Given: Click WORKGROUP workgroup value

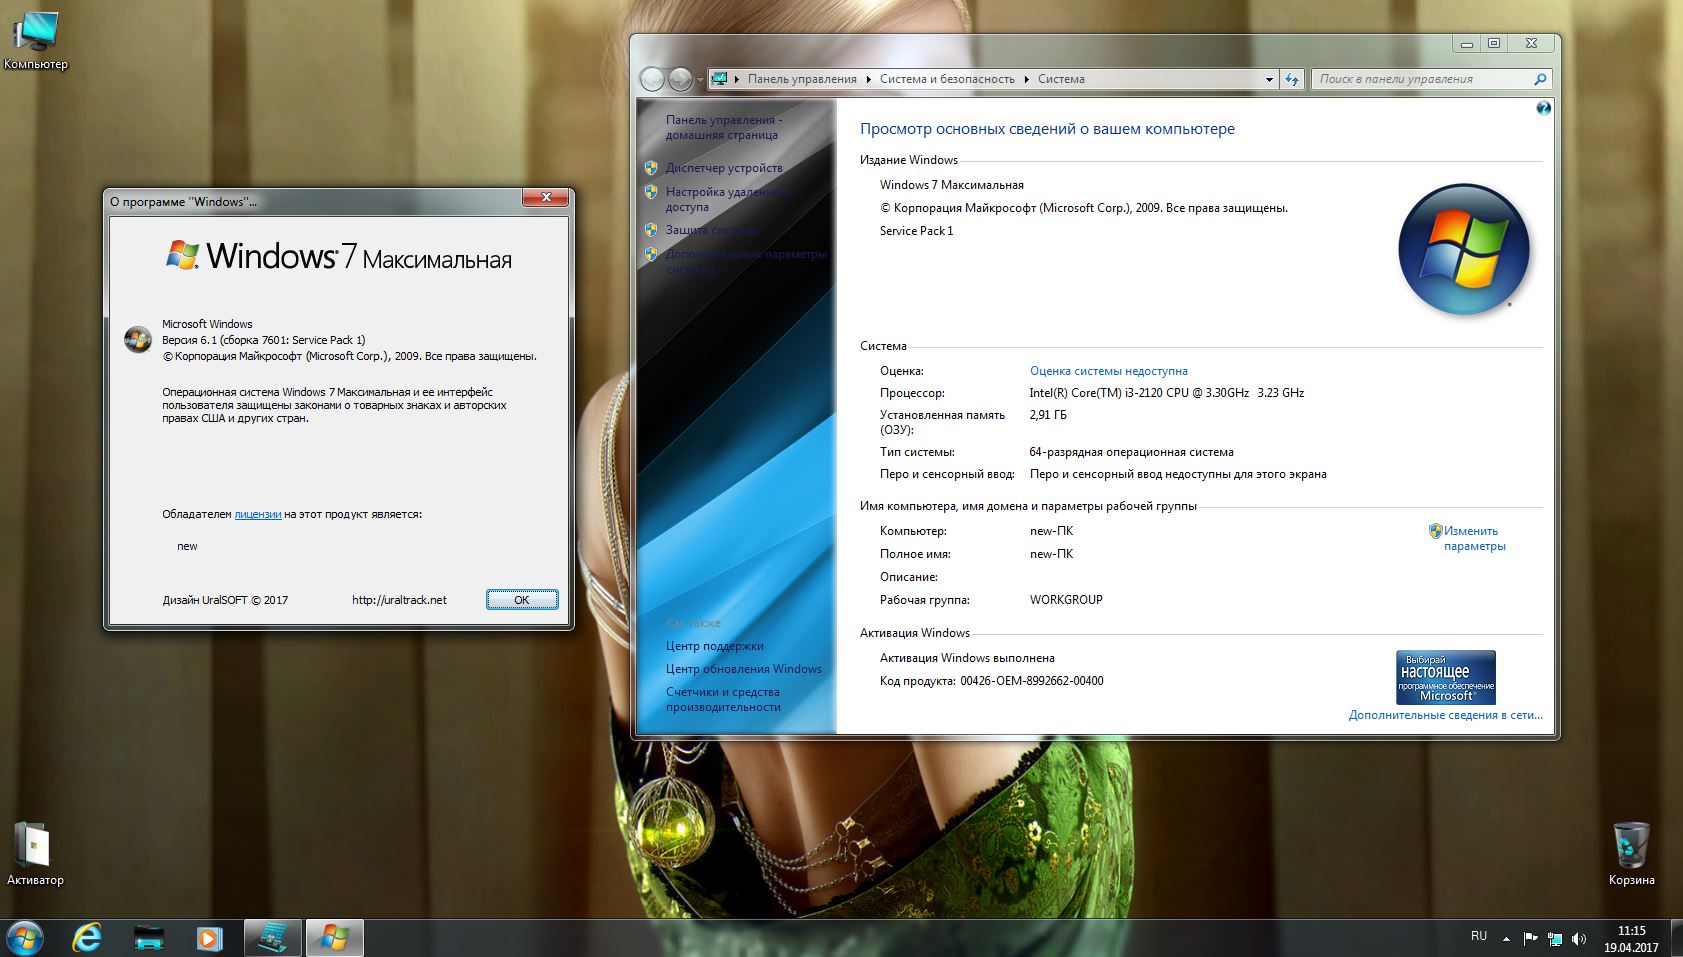Looking at the screenshot, I should click(1066, 600).
